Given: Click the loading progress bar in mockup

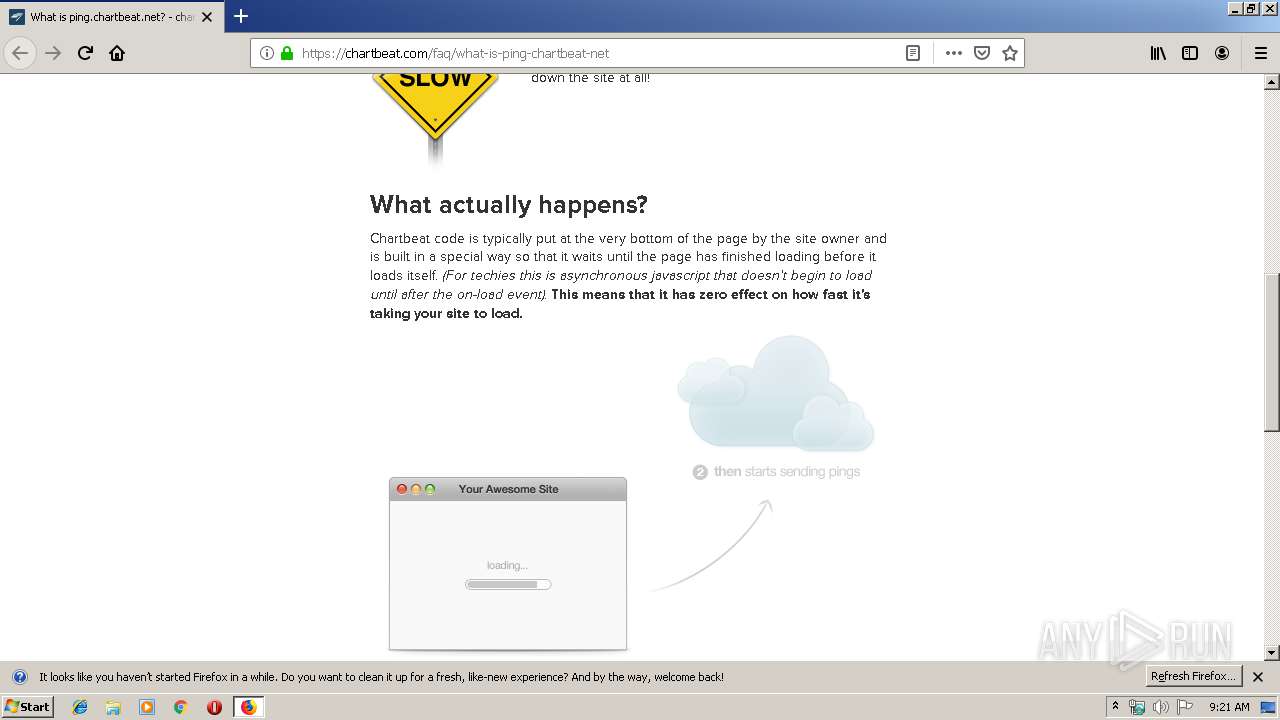Looking at the screenshot, I should click(x=508, y=584).
